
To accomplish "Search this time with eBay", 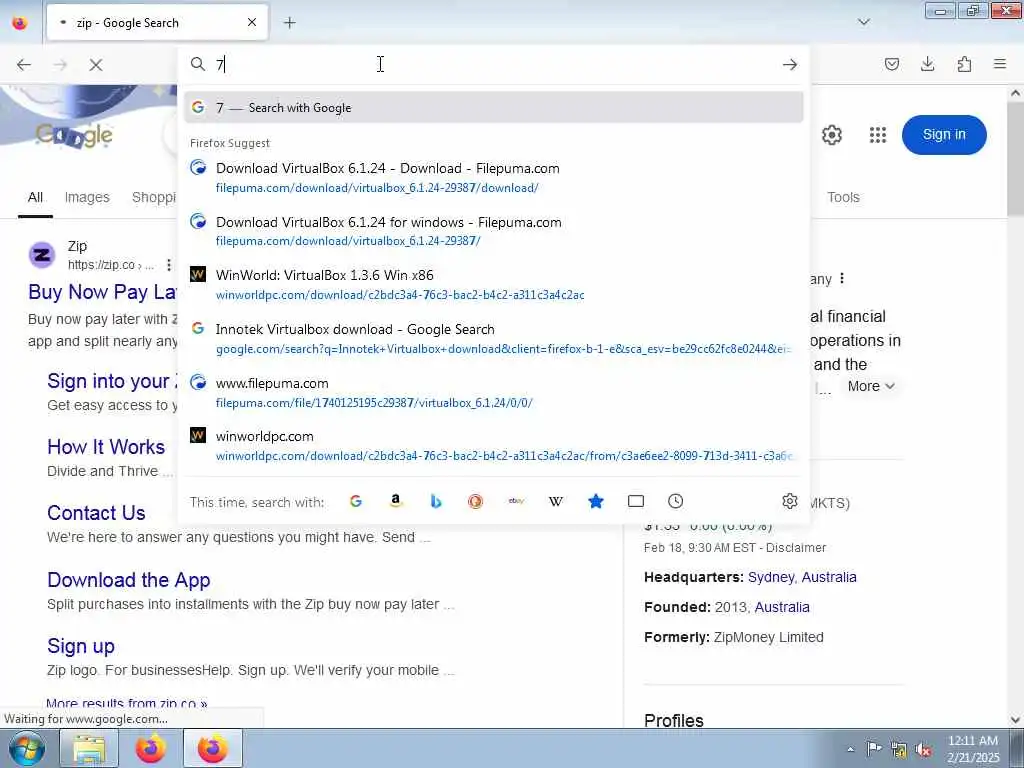I will click(x=516, y=501).
